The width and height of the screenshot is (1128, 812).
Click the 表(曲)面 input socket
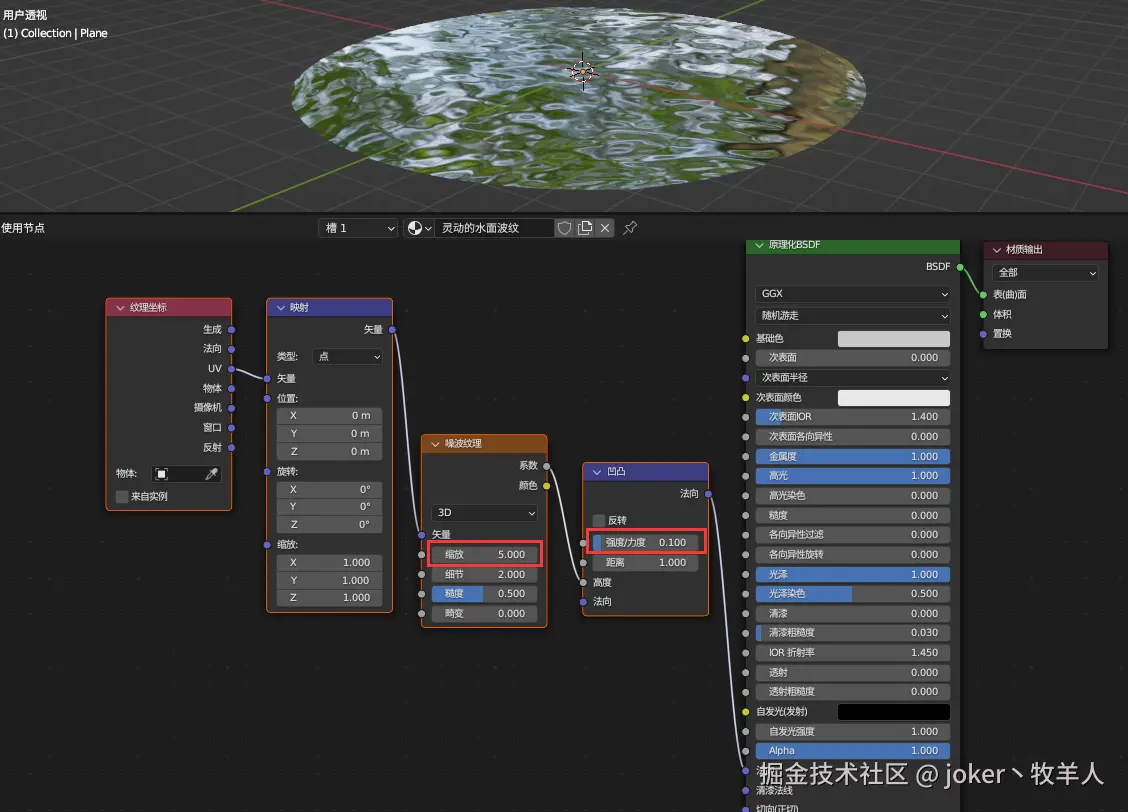click(x=983, y=295)
